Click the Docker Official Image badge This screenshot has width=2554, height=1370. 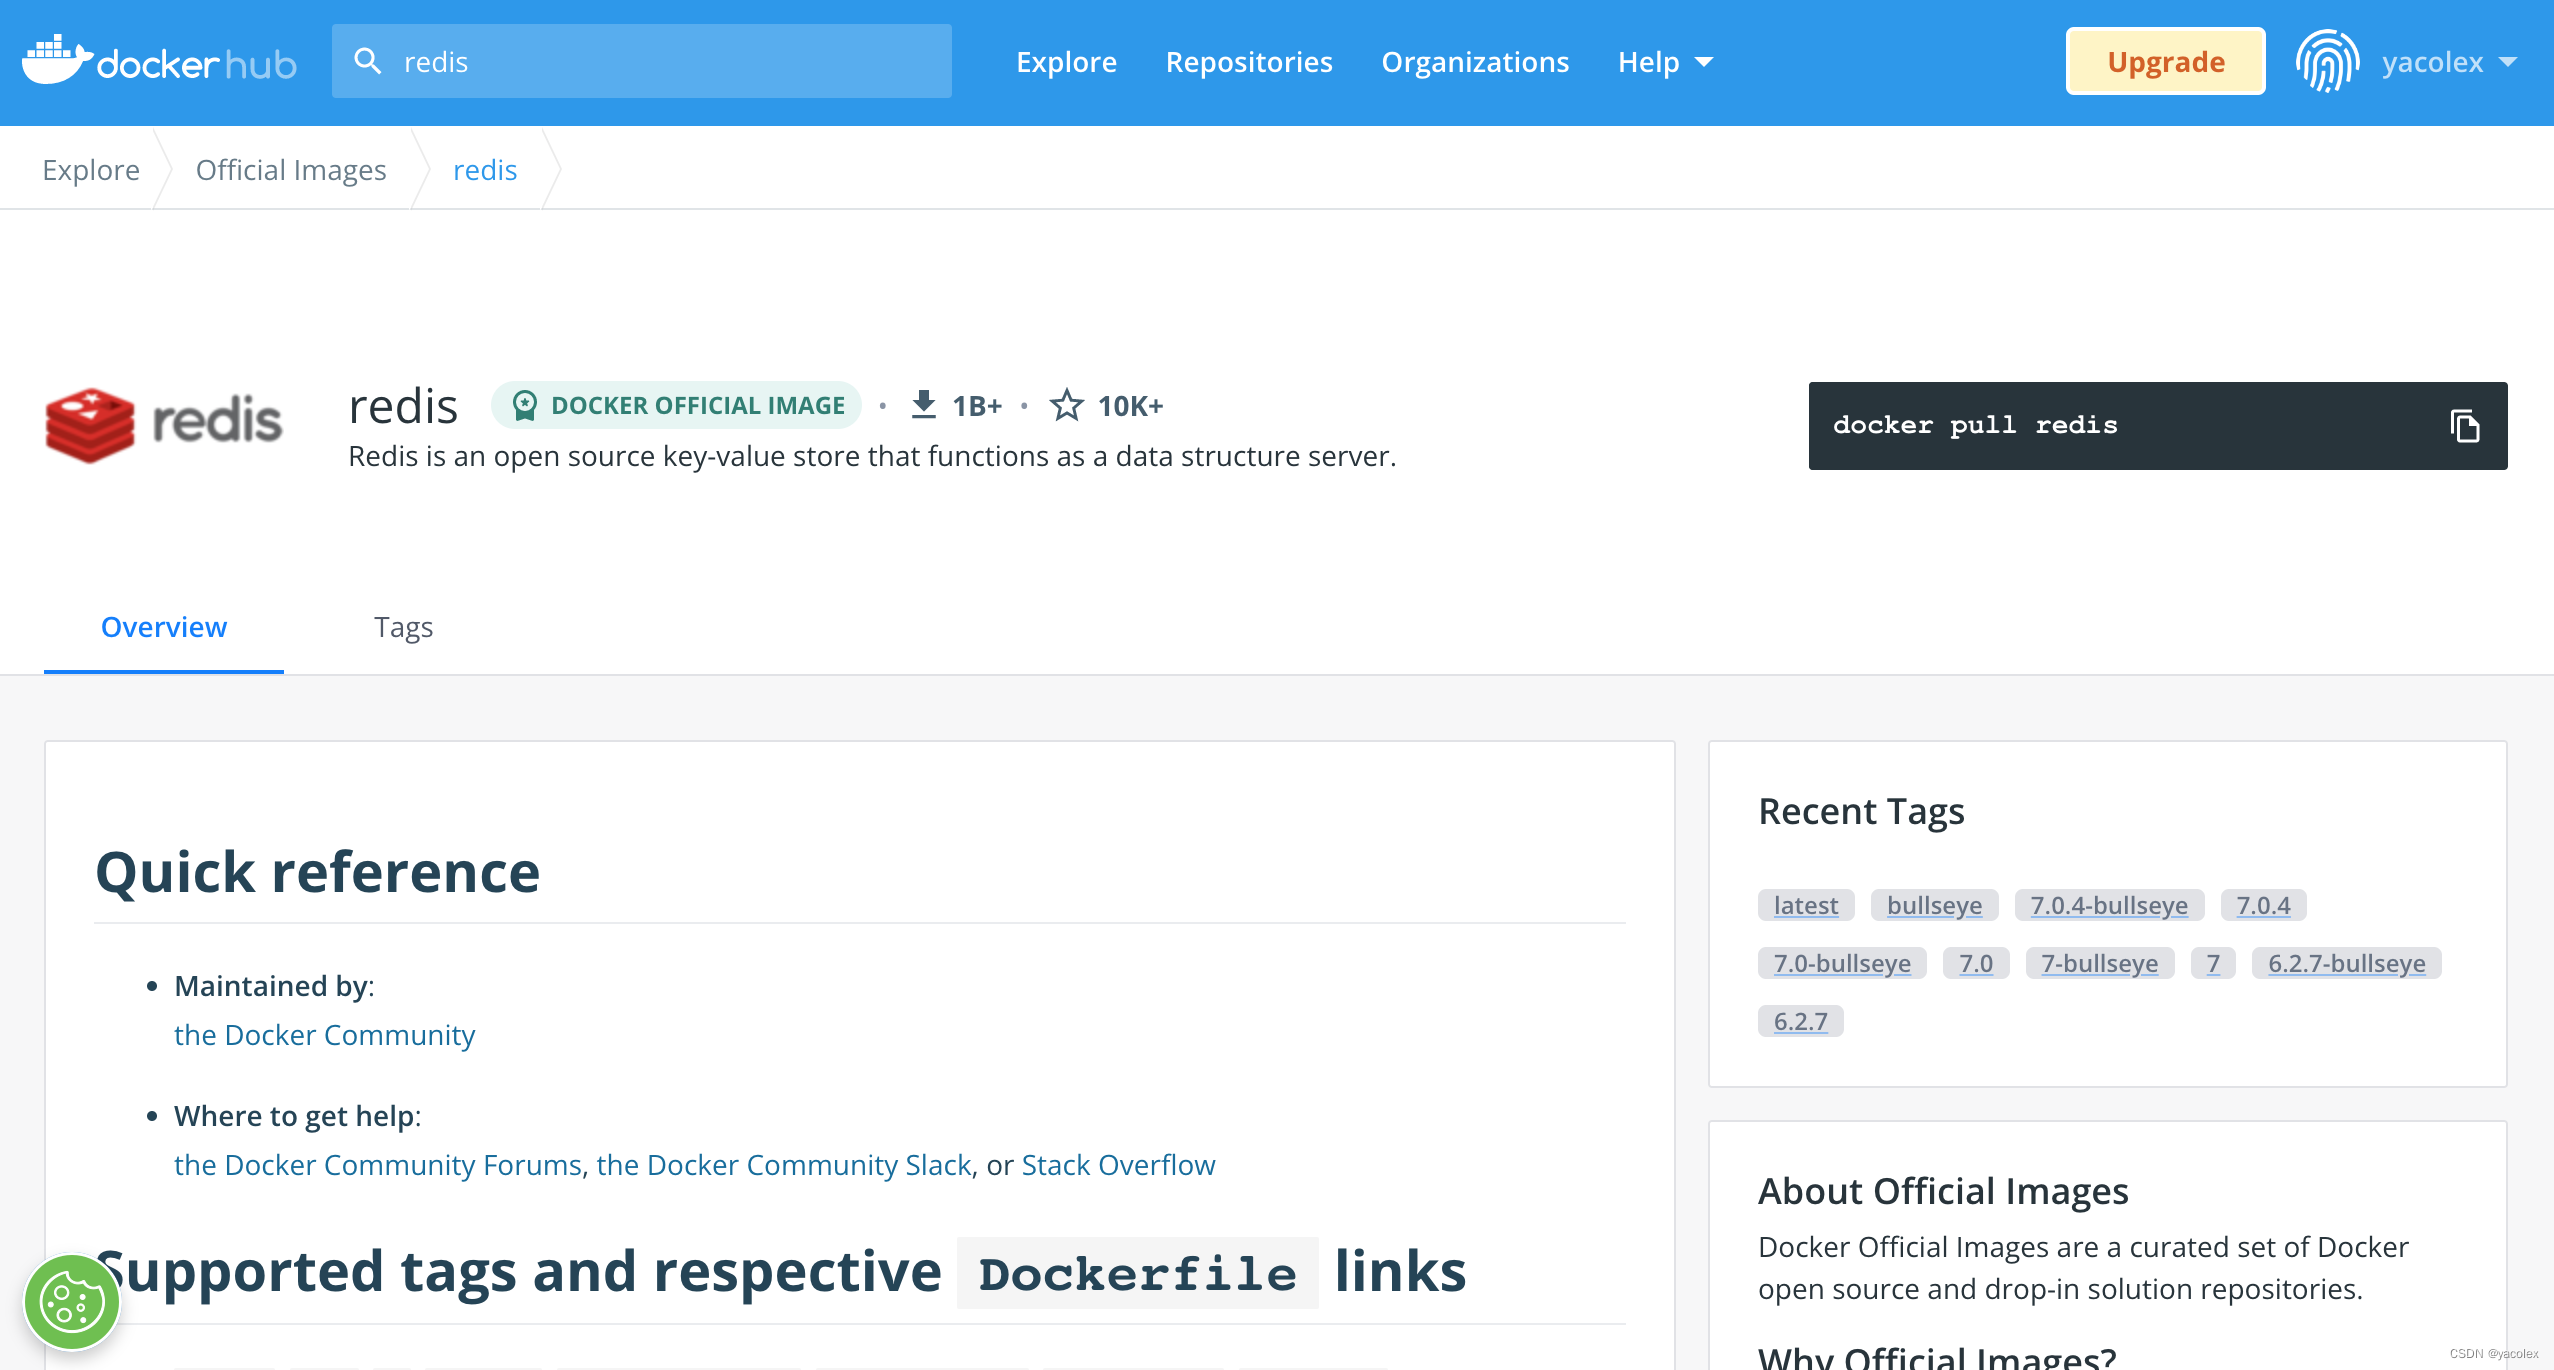pos(677,405)
